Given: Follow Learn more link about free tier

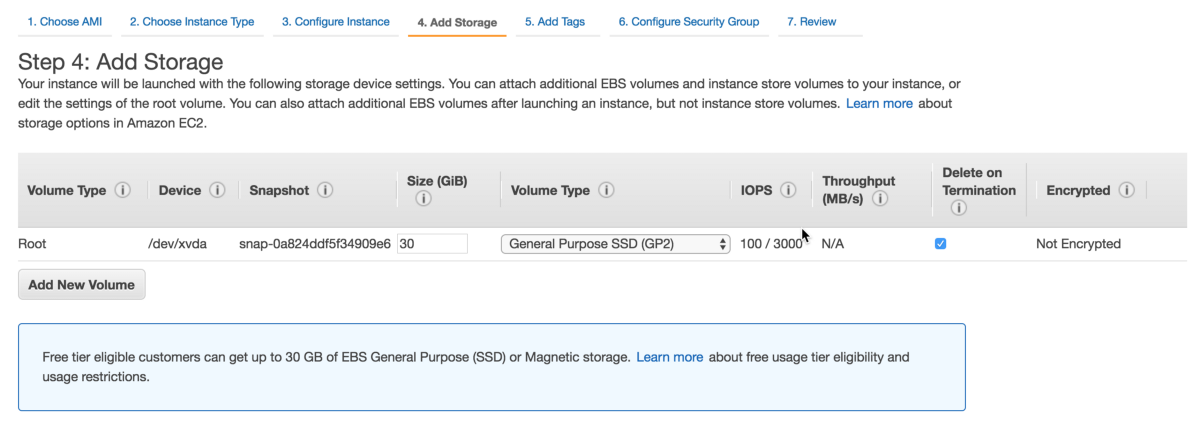Looking at the screenshot, I should pyautogui.click(x=669, y=357).
